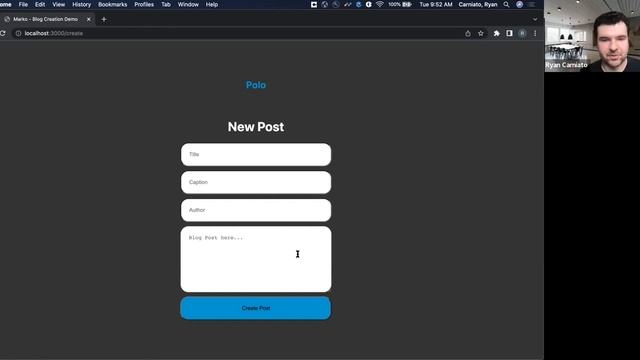The height and width of the screenshot is (360, 640).
Task: Click the square C menu bar icon
Action: pyautogui.click(x=314, y=4)
